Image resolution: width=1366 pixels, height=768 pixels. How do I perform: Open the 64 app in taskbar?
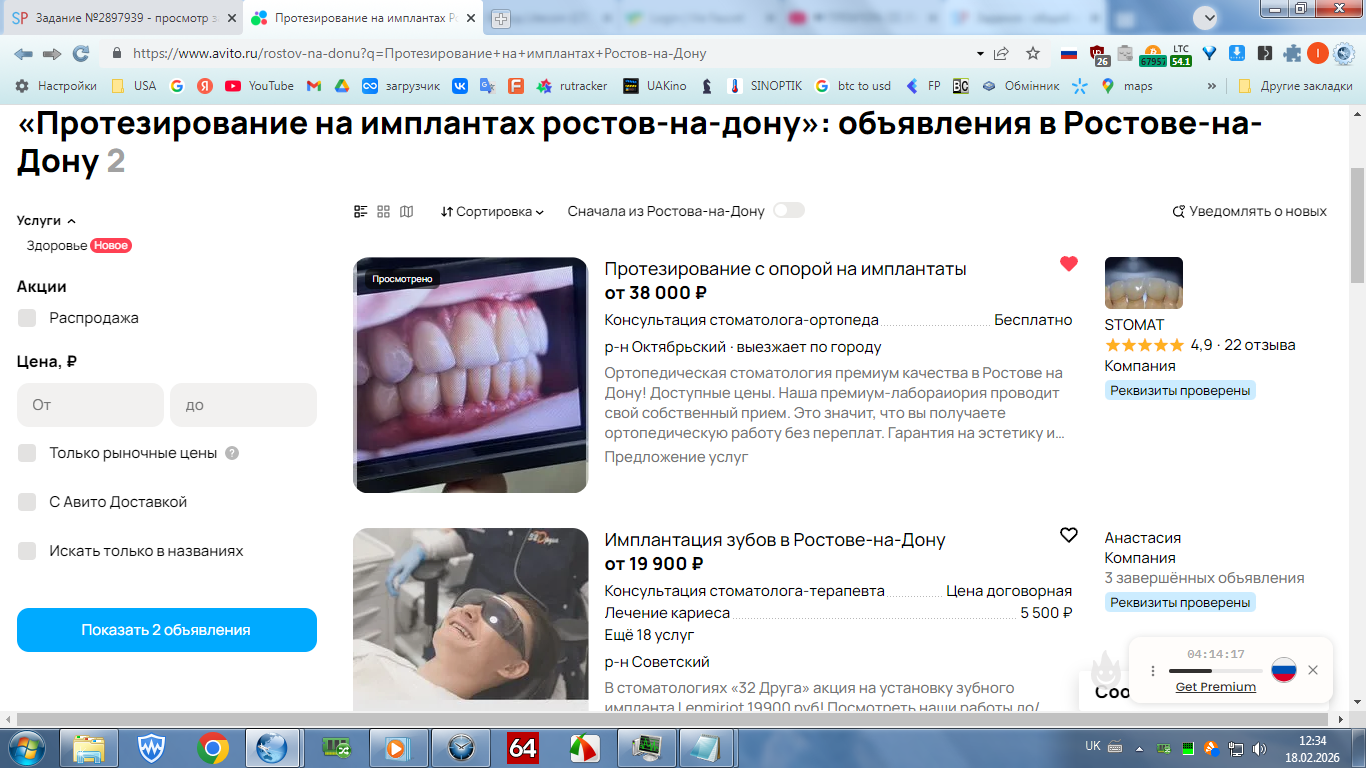click(523, 748)
